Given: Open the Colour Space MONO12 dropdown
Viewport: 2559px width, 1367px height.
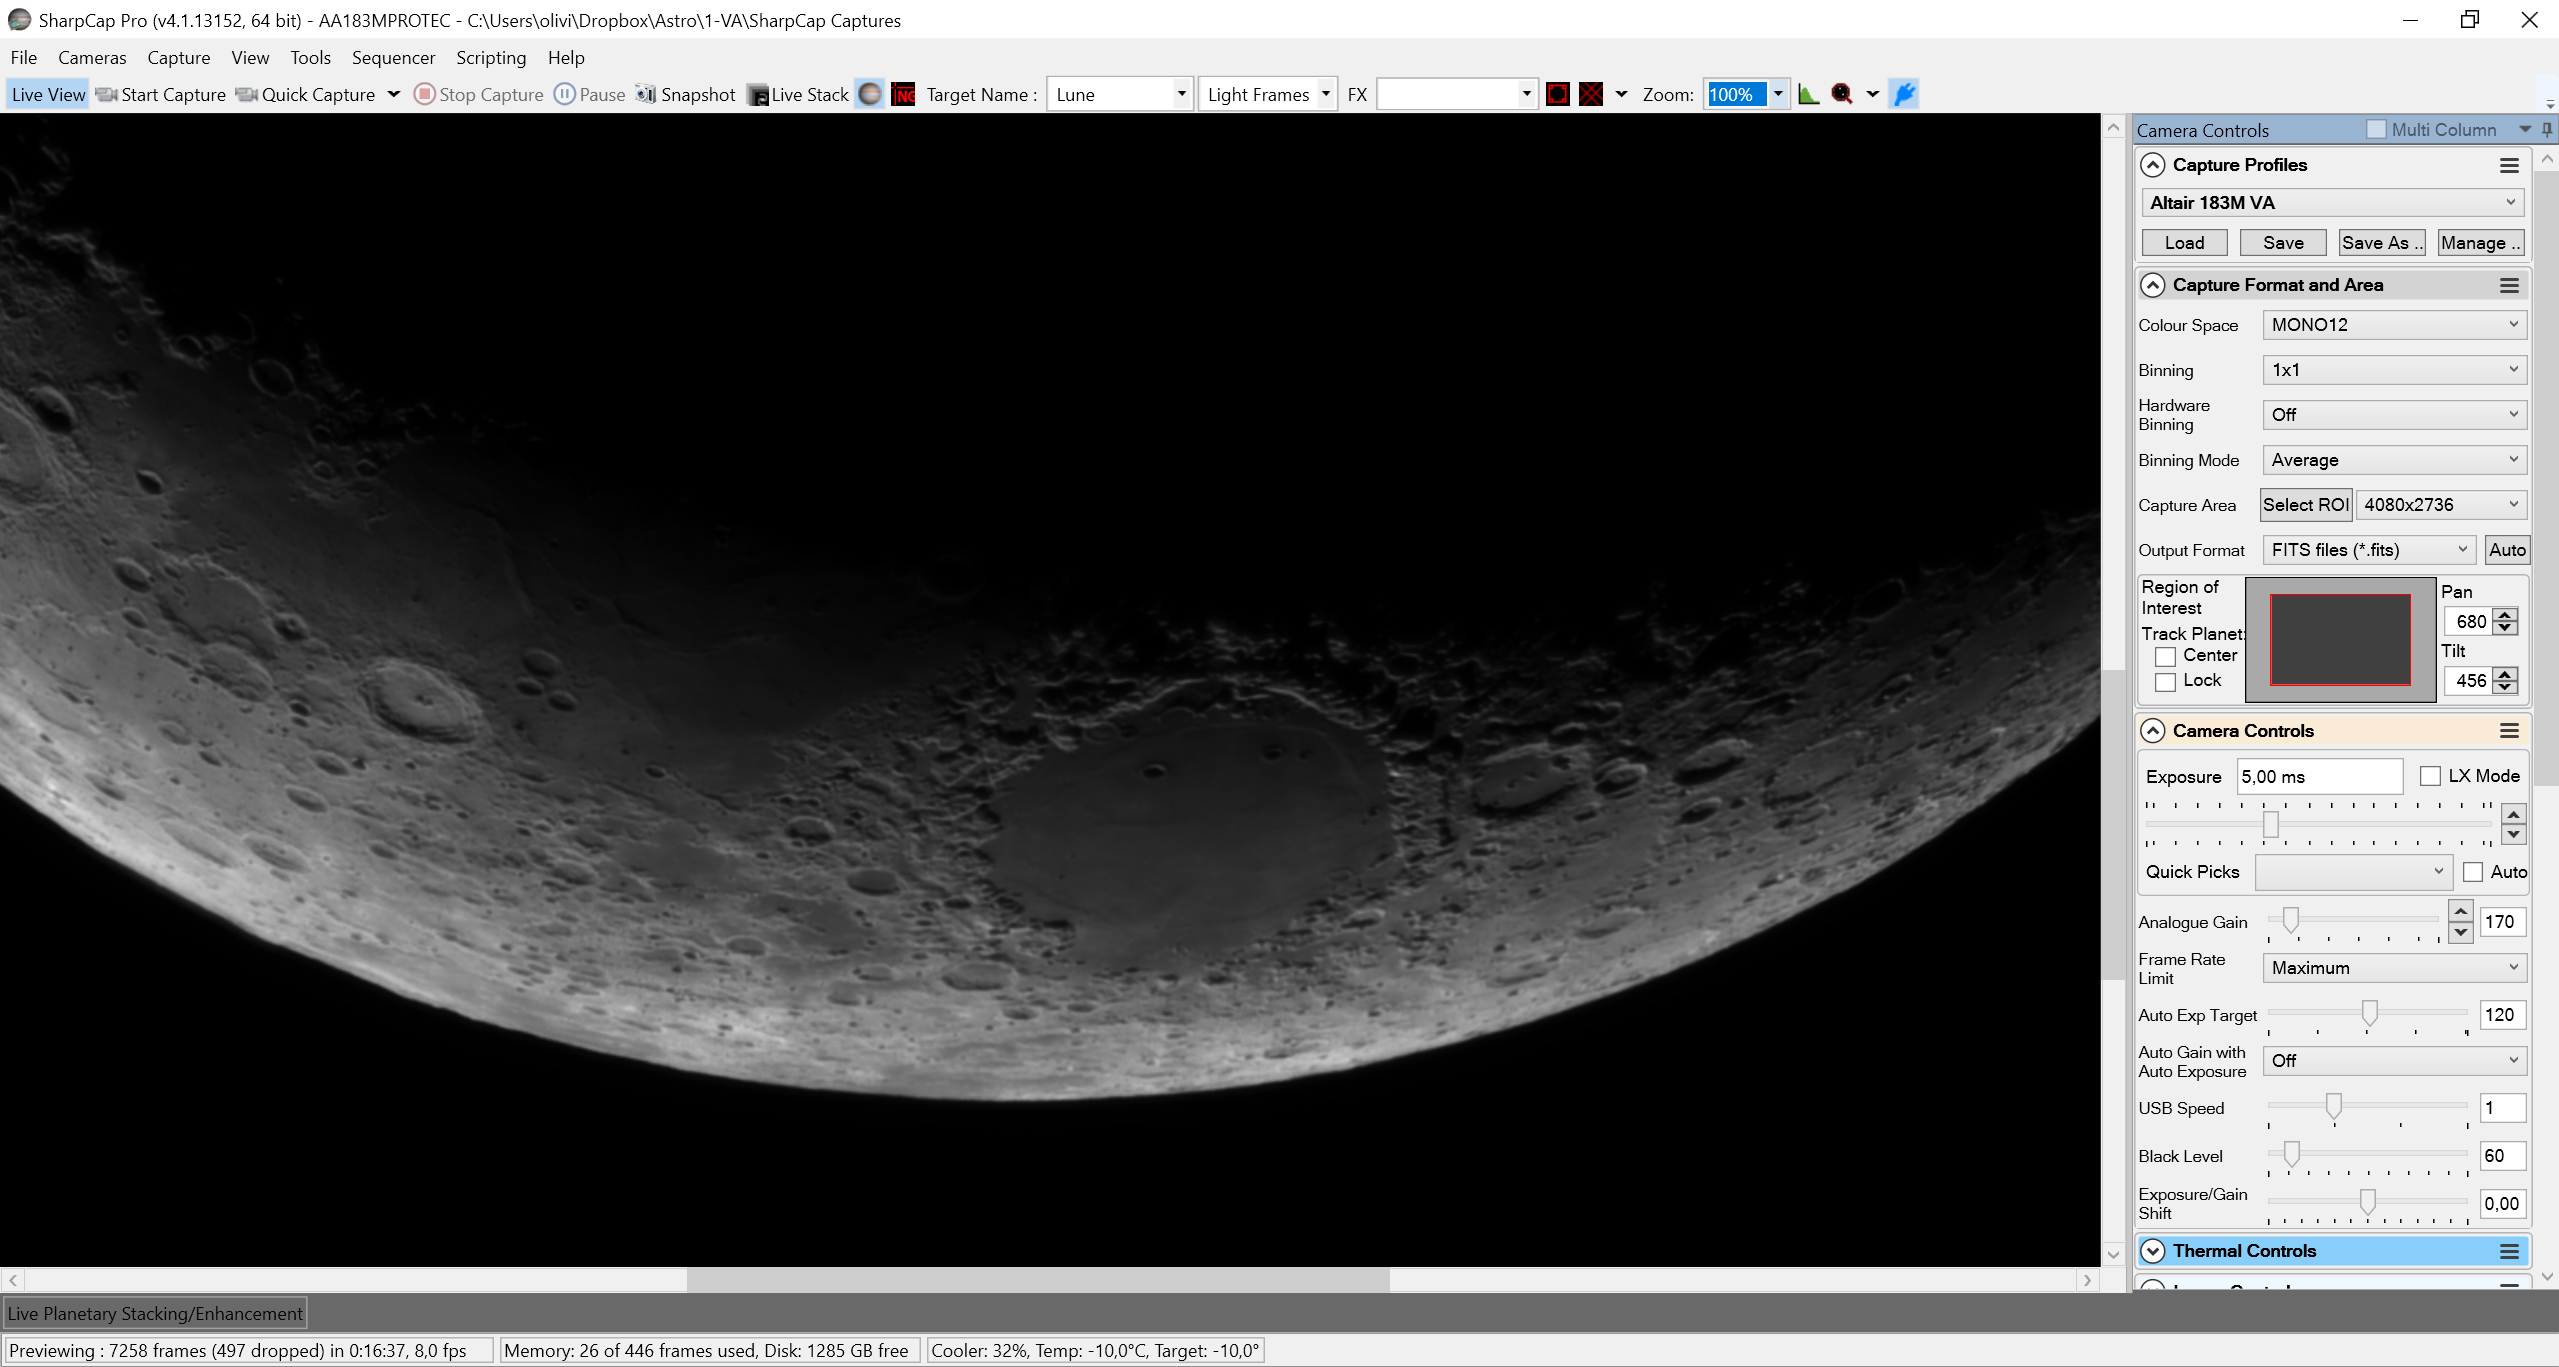Looking at the screenshot, I should click(x=2394, y=325).
